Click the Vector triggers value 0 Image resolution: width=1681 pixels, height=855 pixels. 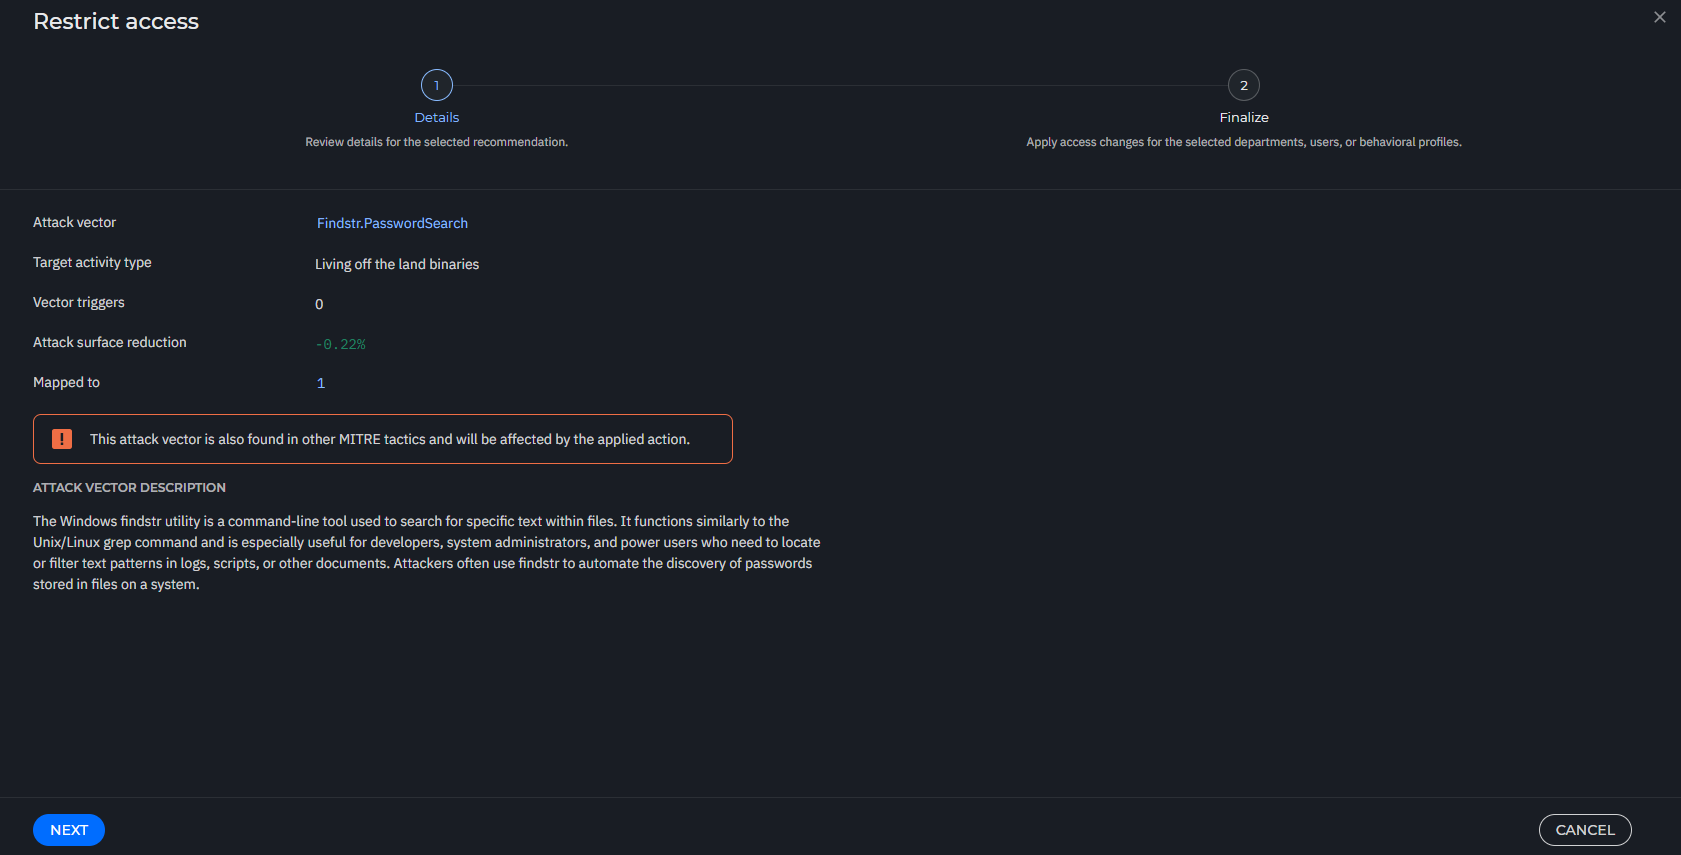click(x=319, y=304)
